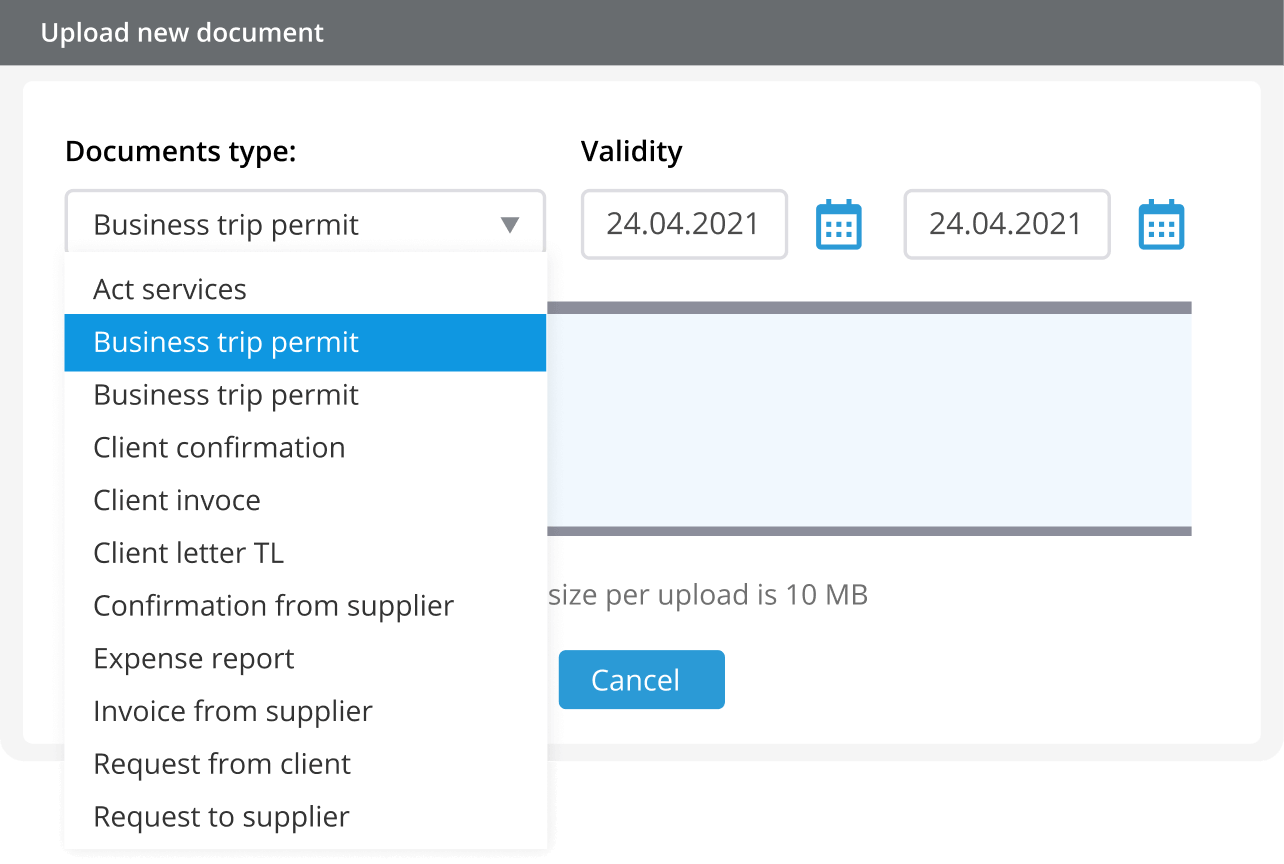This screenshot has height=864, width=1284.
Task: Open the calendar picker for the second validity date
Action: 1161,225
